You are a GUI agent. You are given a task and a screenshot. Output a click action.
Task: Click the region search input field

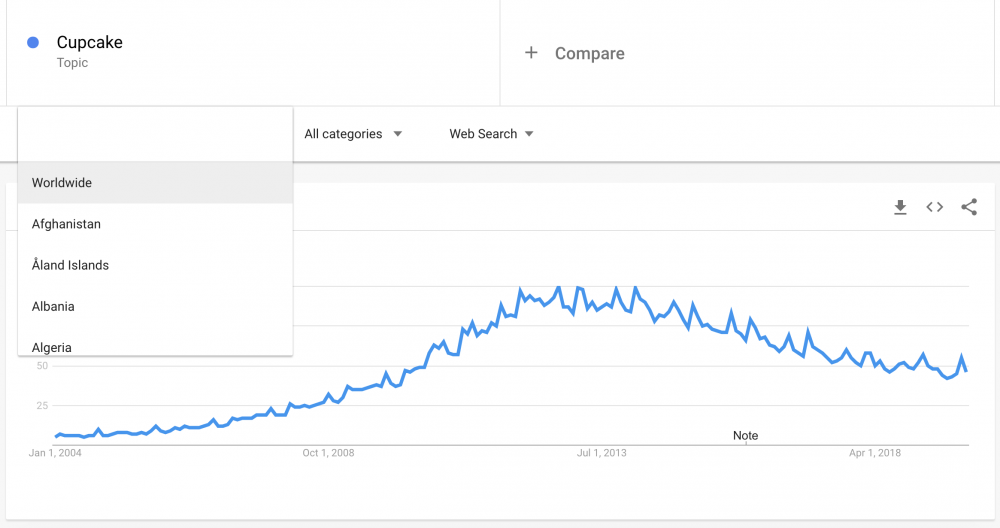pos(155,134)
